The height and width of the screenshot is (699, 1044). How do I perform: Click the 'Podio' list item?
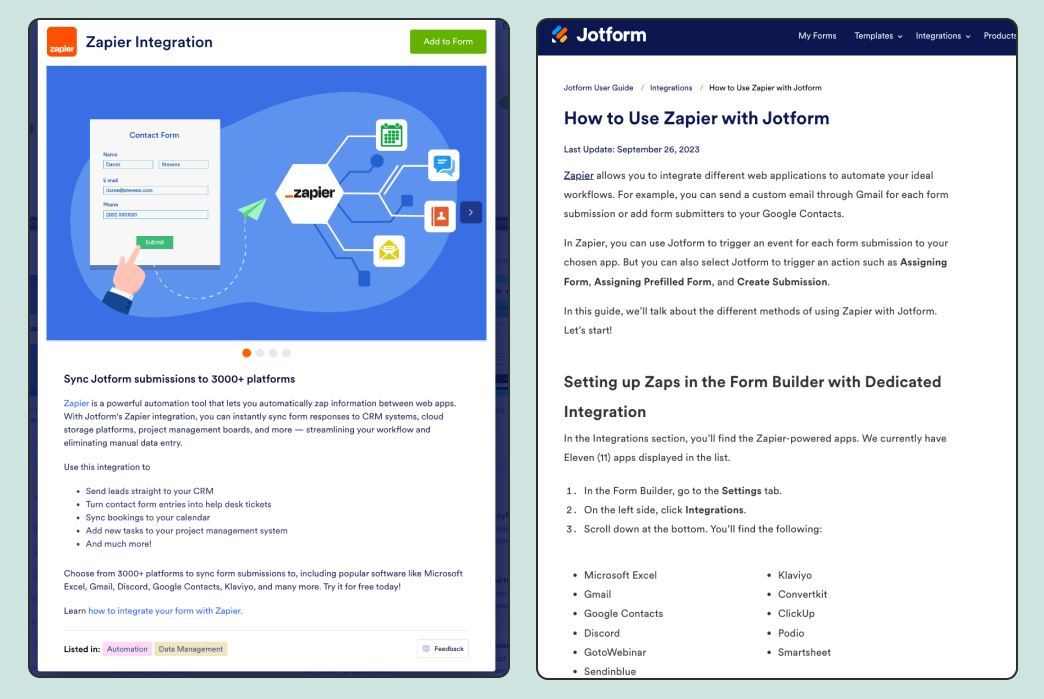tap(790, 633)
